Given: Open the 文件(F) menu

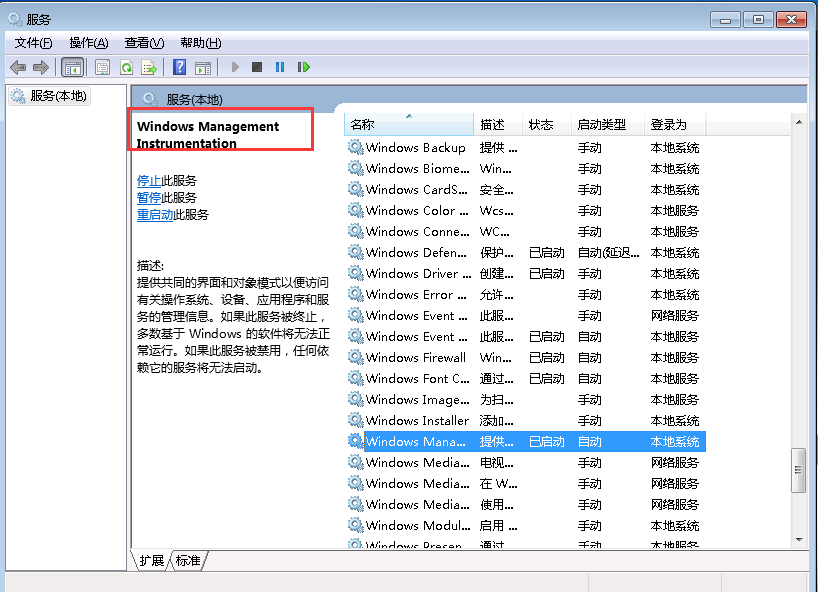Looking at the screenshot, I should (33, 43).
